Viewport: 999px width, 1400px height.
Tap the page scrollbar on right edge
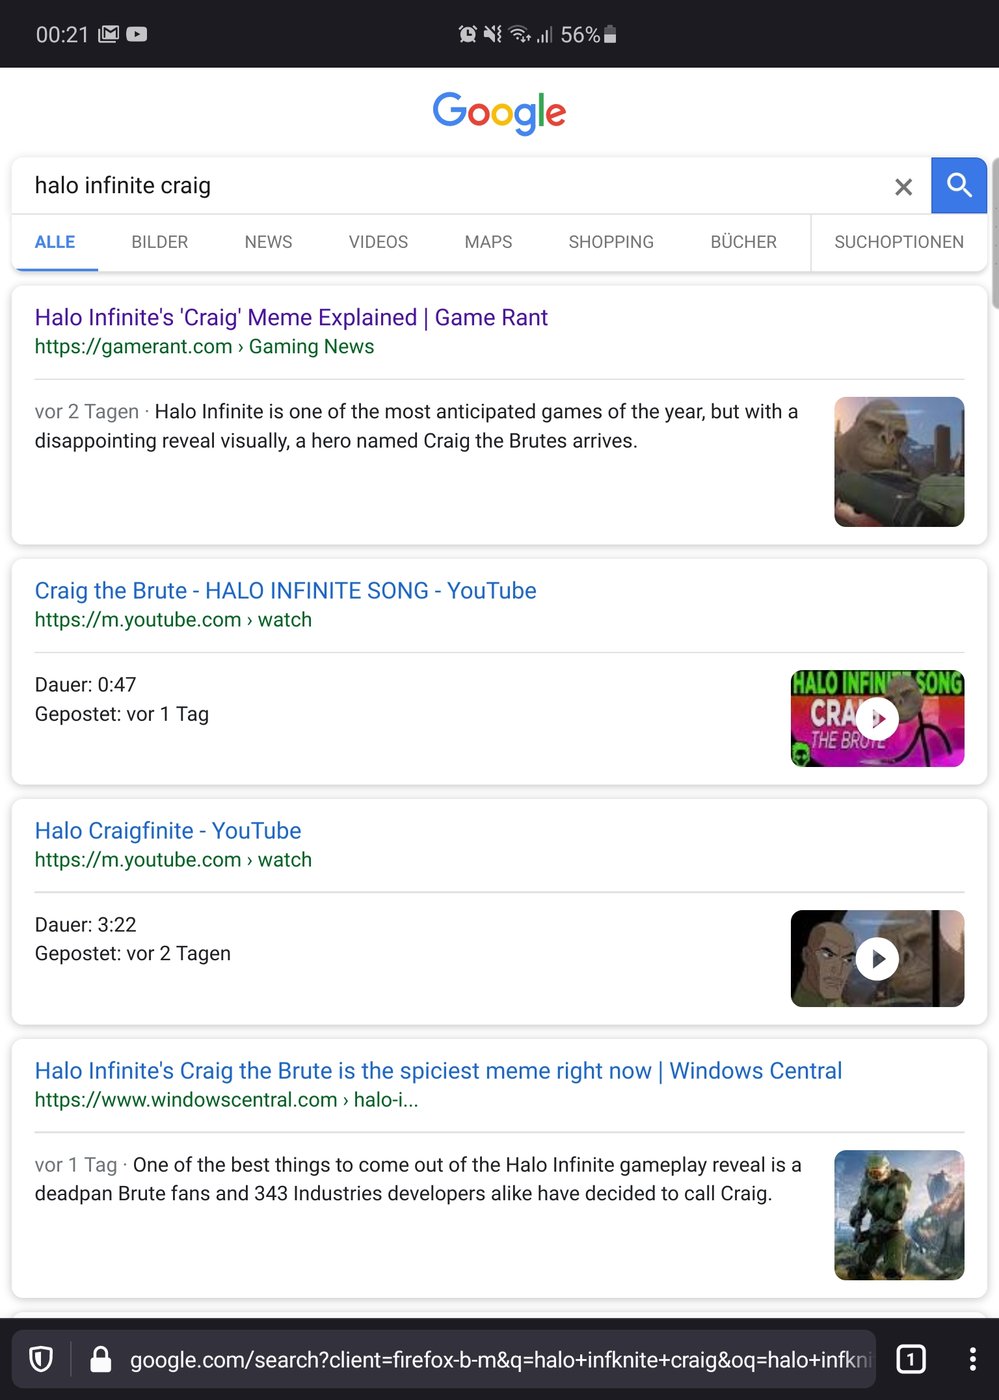click(994, 233)
